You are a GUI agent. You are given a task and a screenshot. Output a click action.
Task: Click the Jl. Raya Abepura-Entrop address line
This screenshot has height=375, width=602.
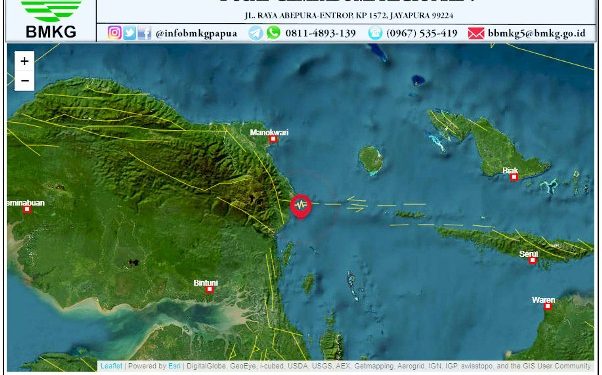(349, 15)
